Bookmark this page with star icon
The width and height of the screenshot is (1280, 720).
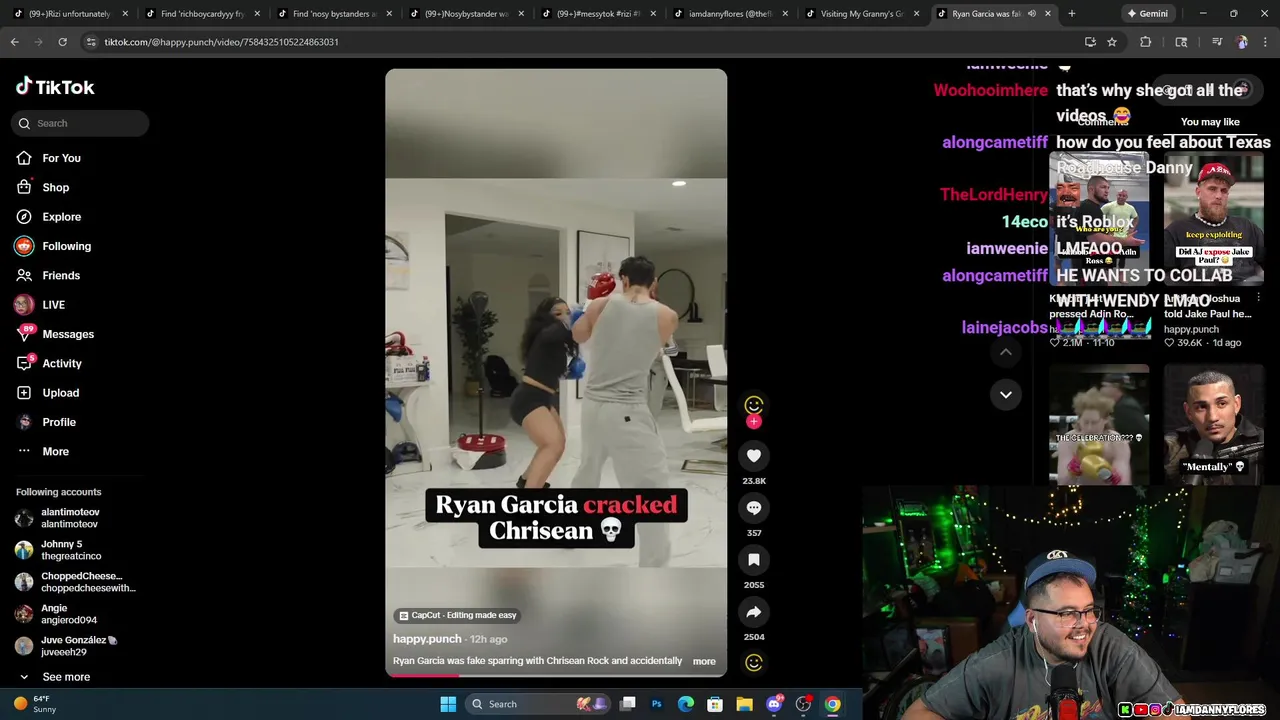click(x=1112, y=42)
